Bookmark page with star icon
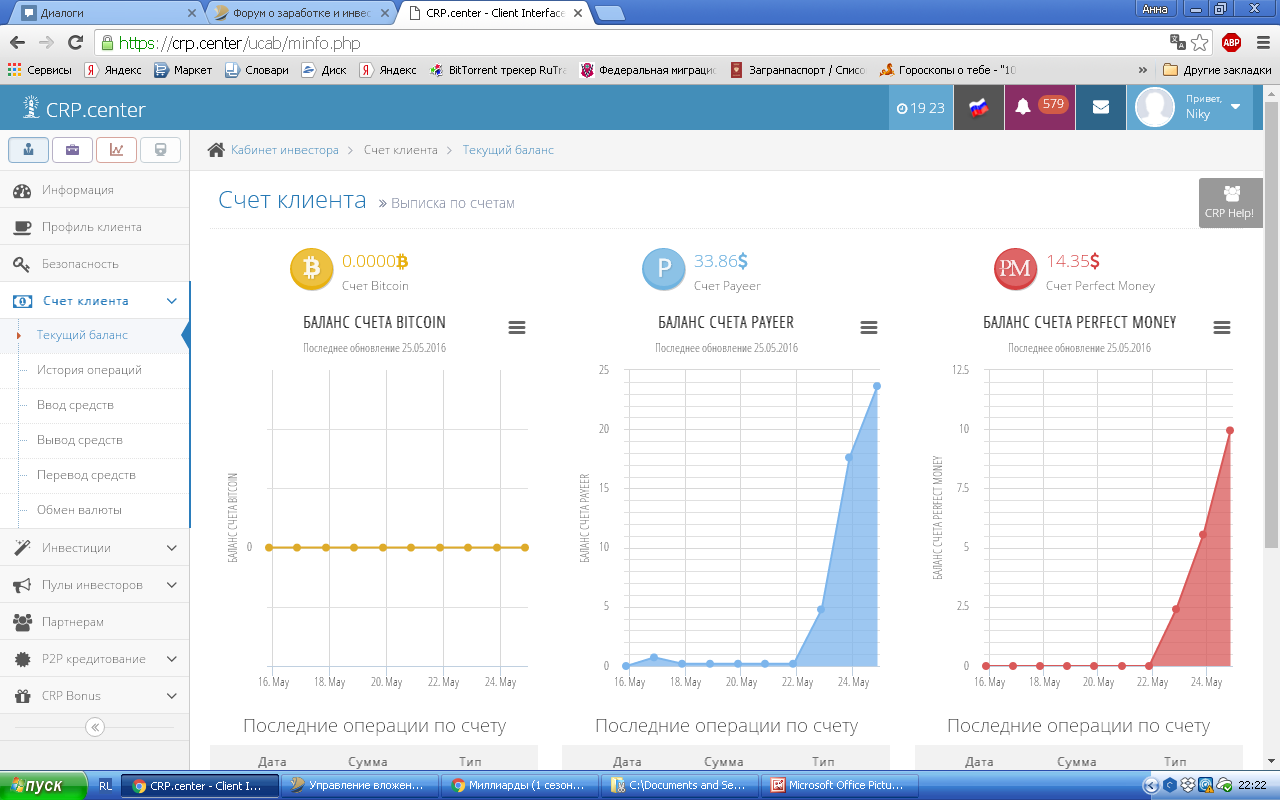 1200,43
